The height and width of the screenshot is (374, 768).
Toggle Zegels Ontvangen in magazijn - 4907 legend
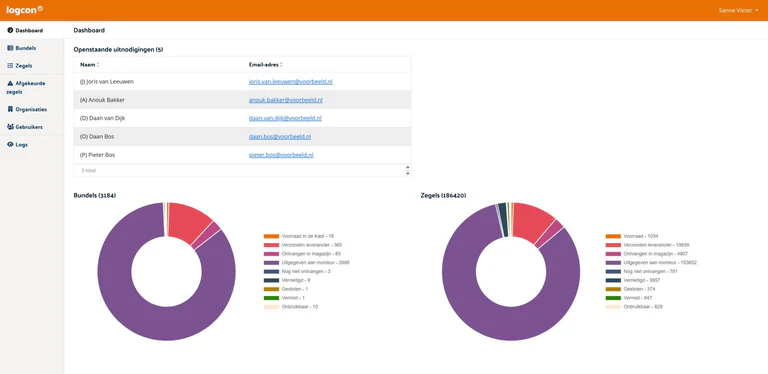coord(647,254)
